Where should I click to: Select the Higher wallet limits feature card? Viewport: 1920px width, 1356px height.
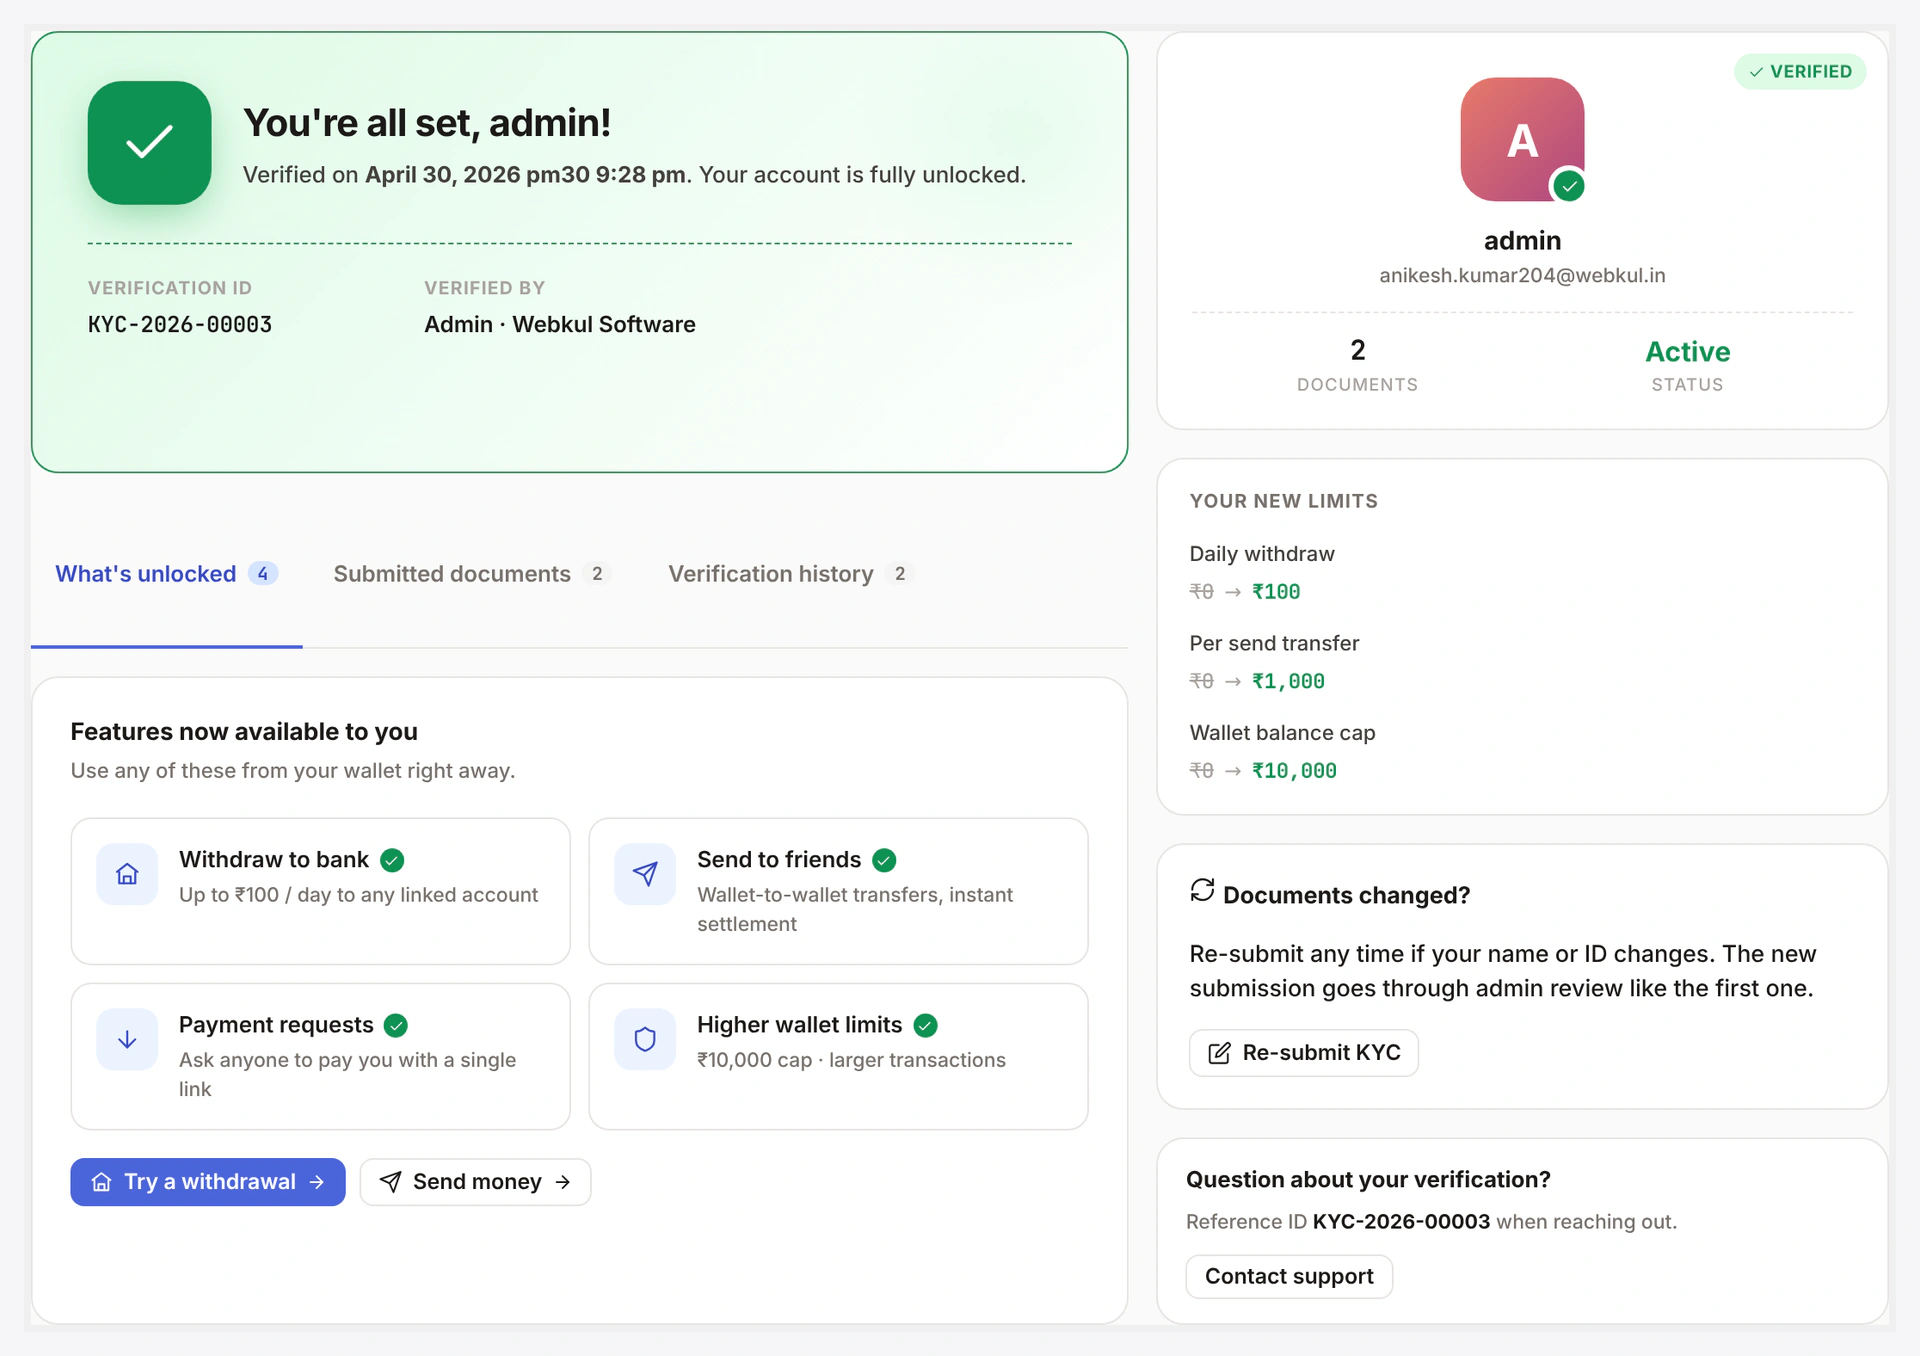coord(839,1056)
